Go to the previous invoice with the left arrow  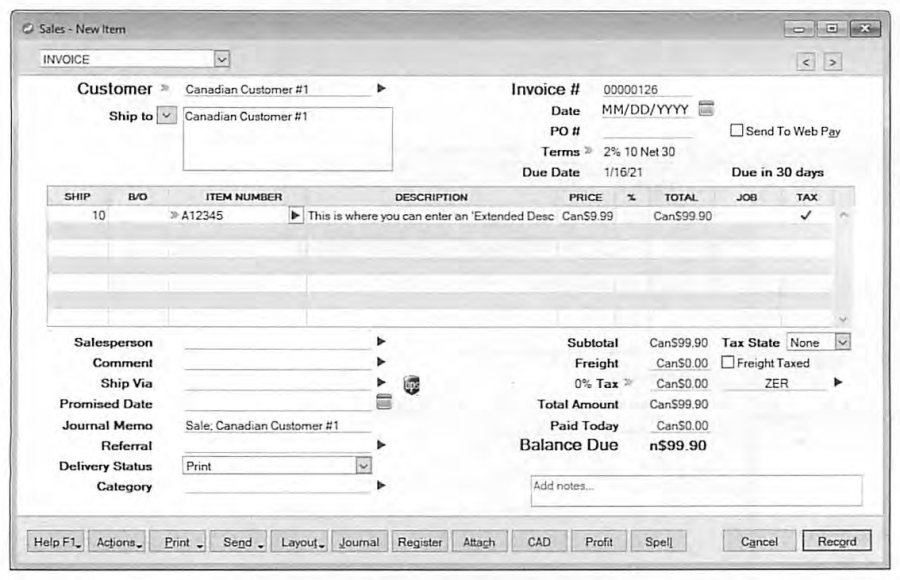pyautogui.click(x=806, y=61)
